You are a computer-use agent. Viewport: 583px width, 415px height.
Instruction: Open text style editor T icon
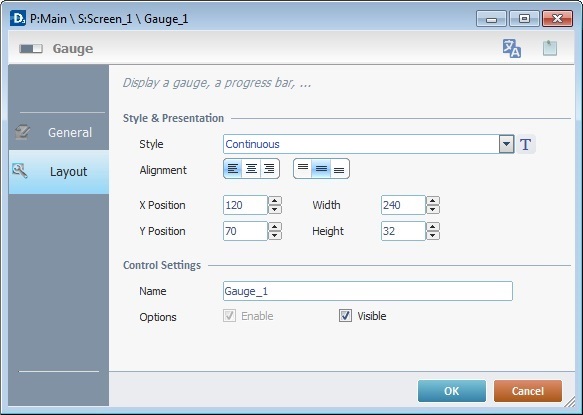(x=525, y=144)
